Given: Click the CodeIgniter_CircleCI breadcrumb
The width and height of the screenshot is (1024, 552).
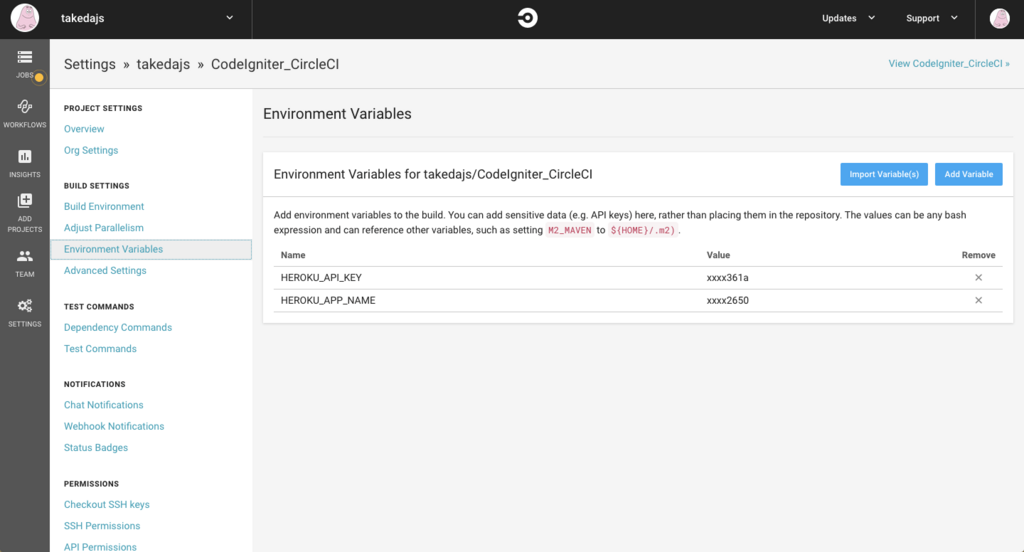Looking at the screenshot, I should pyautogui.click(x=275, y=64).
